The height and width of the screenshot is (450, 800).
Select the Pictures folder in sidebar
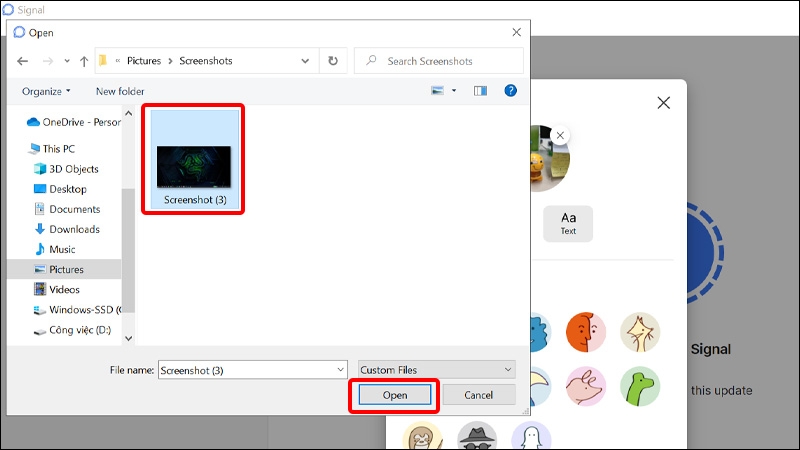(x=64, y=269)
